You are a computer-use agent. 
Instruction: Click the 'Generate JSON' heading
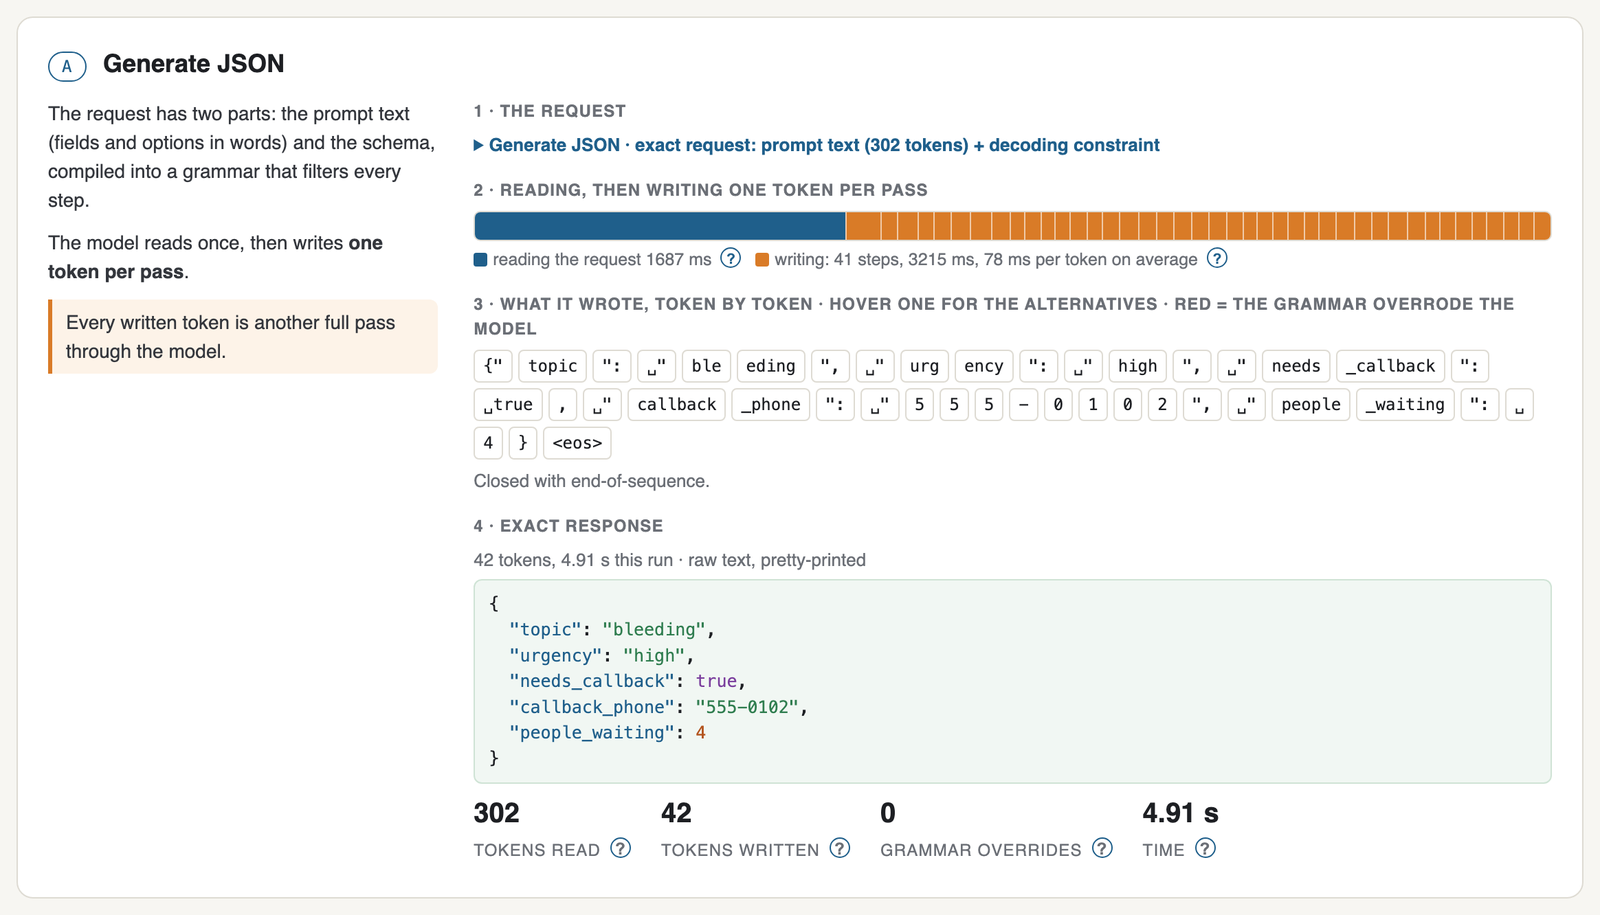(x=194, y=64)
